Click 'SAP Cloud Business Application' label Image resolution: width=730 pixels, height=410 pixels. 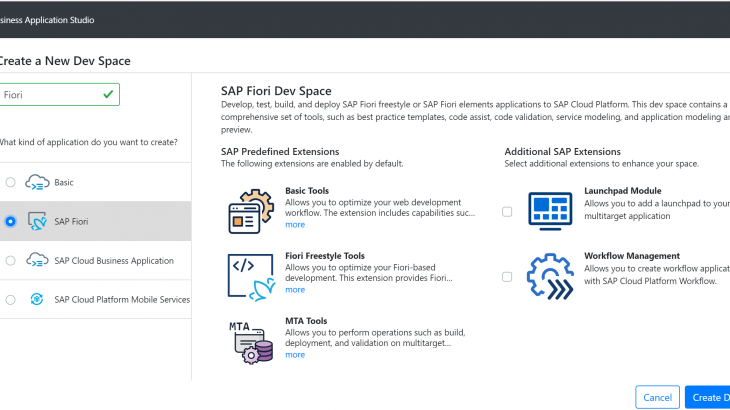click(x=114, y=261)
